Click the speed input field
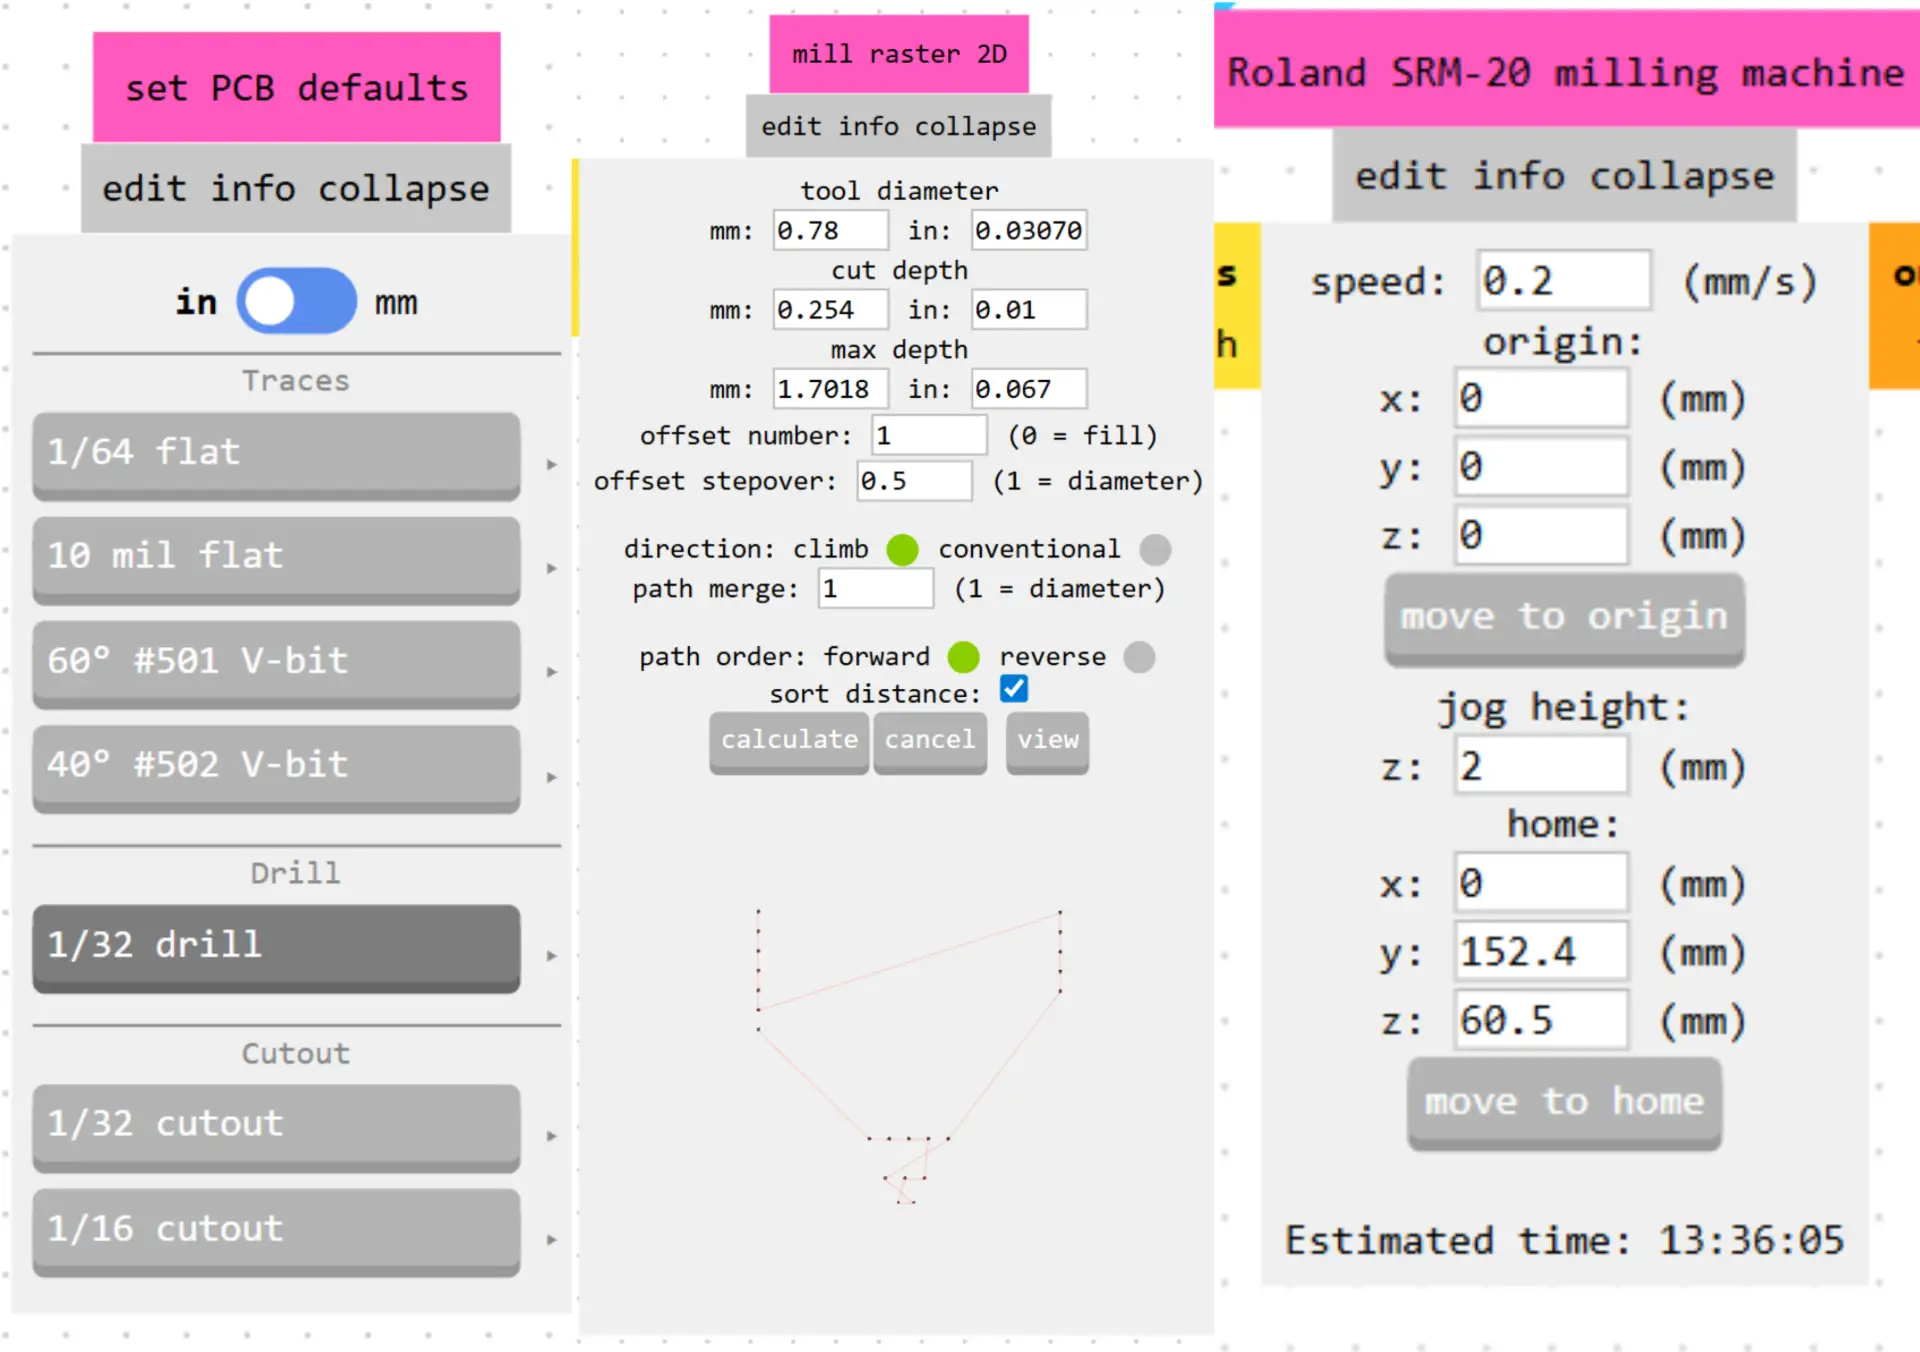 [1562, 281]
